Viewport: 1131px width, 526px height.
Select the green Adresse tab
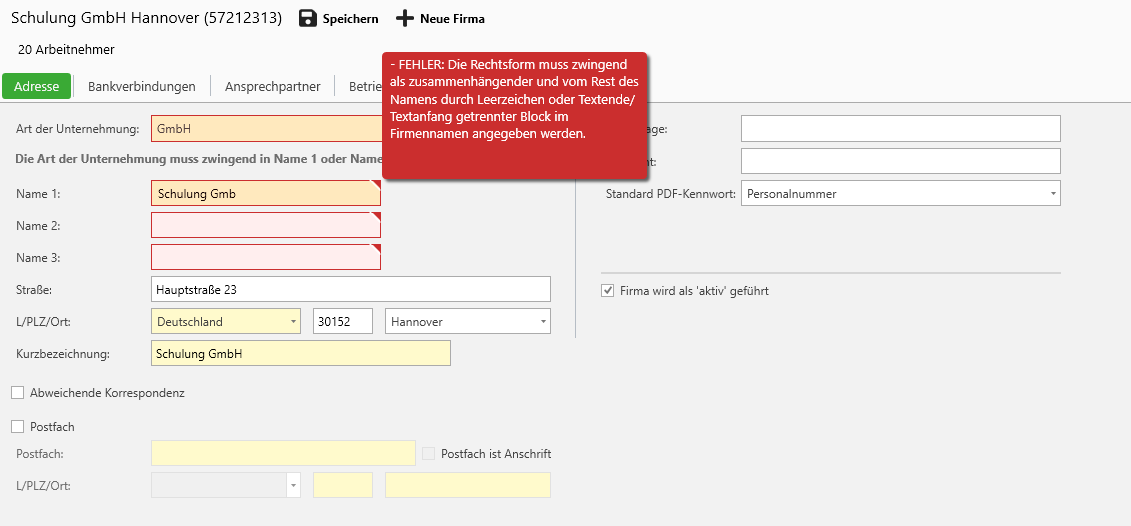pyautogui.click(x=36, y=86)
